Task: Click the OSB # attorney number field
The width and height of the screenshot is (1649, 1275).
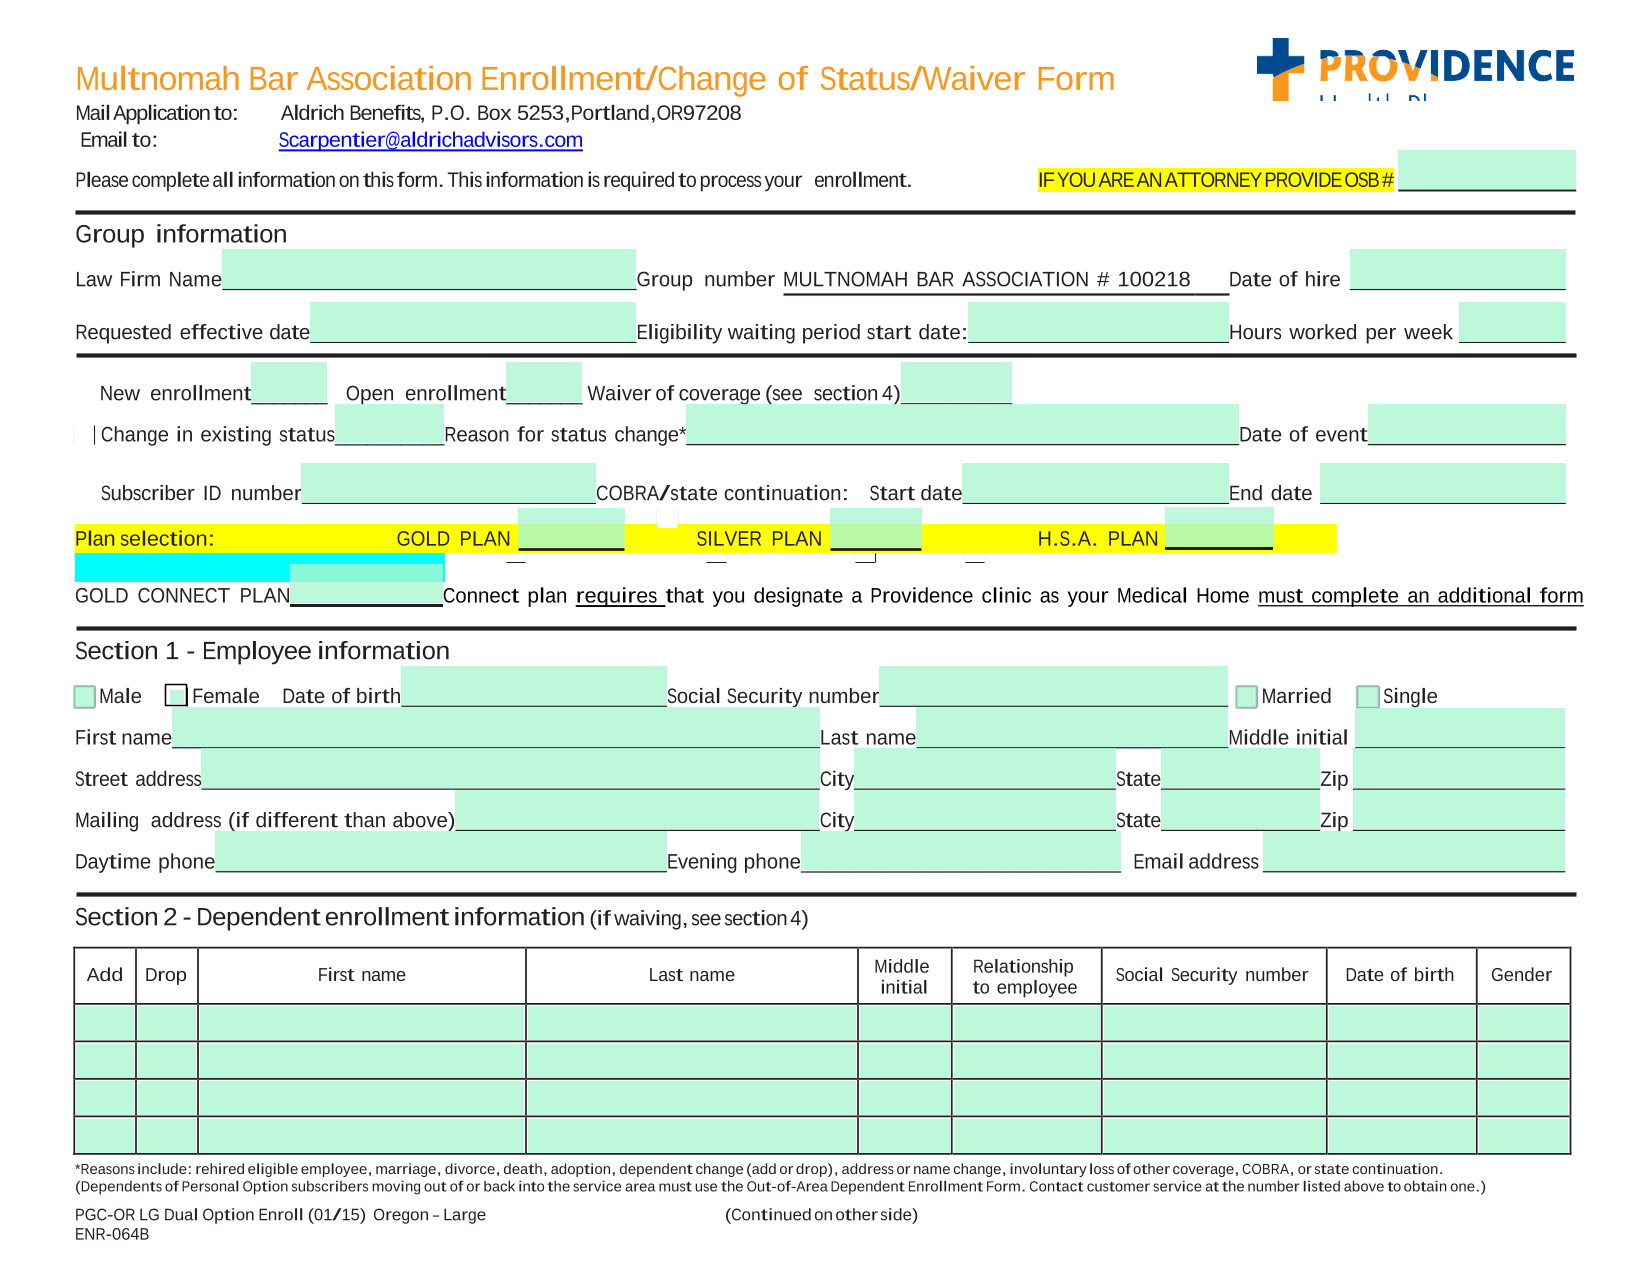Action: [x=1486, y=170]
